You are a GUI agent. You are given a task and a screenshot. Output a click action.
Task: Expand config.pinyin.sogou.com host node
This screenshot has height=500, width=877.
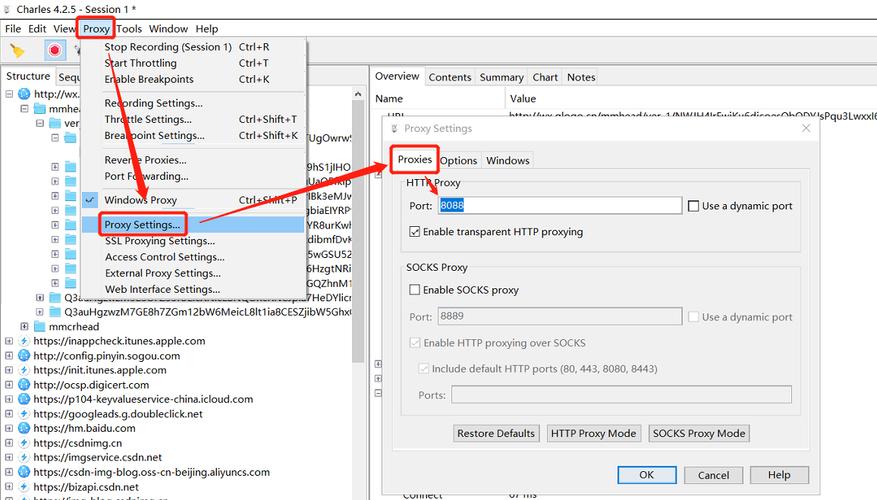point(9,355)
